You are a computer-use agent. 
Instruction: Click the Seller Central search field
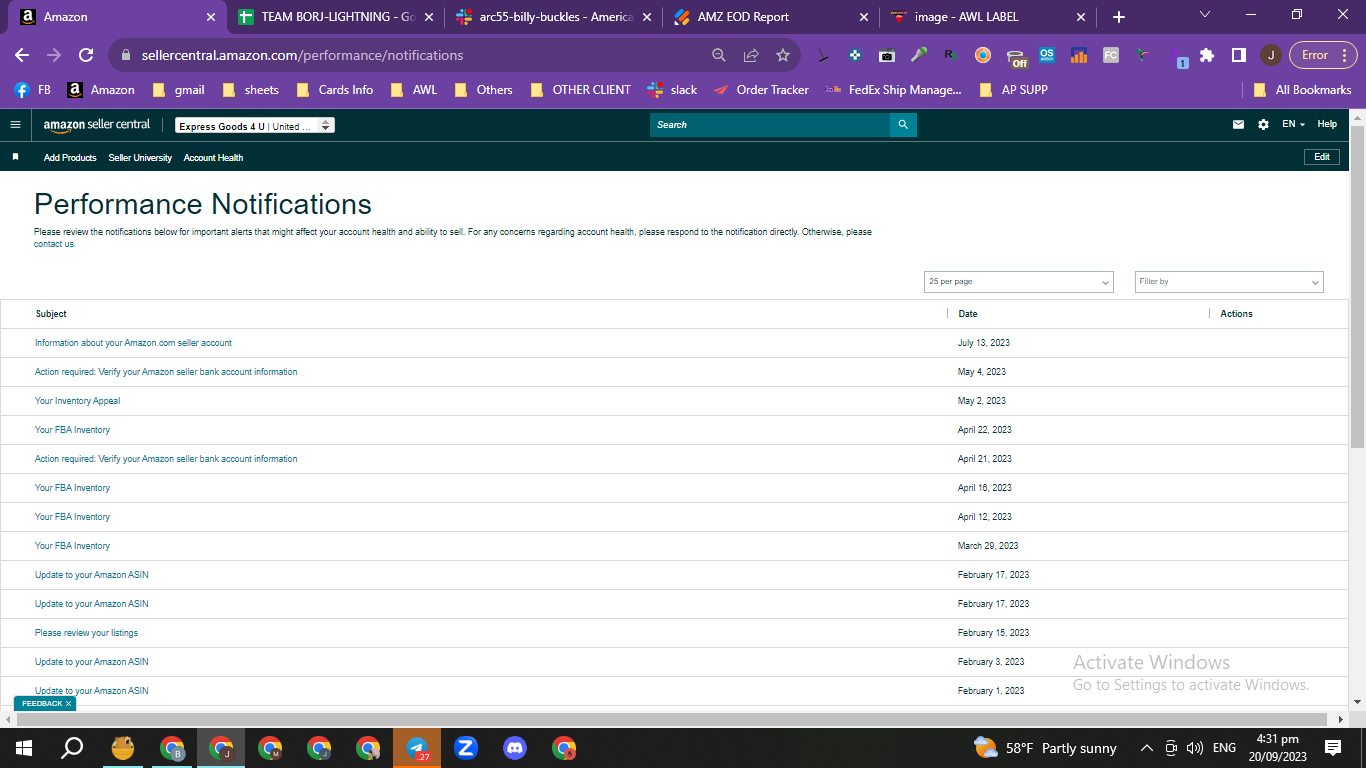770,125
